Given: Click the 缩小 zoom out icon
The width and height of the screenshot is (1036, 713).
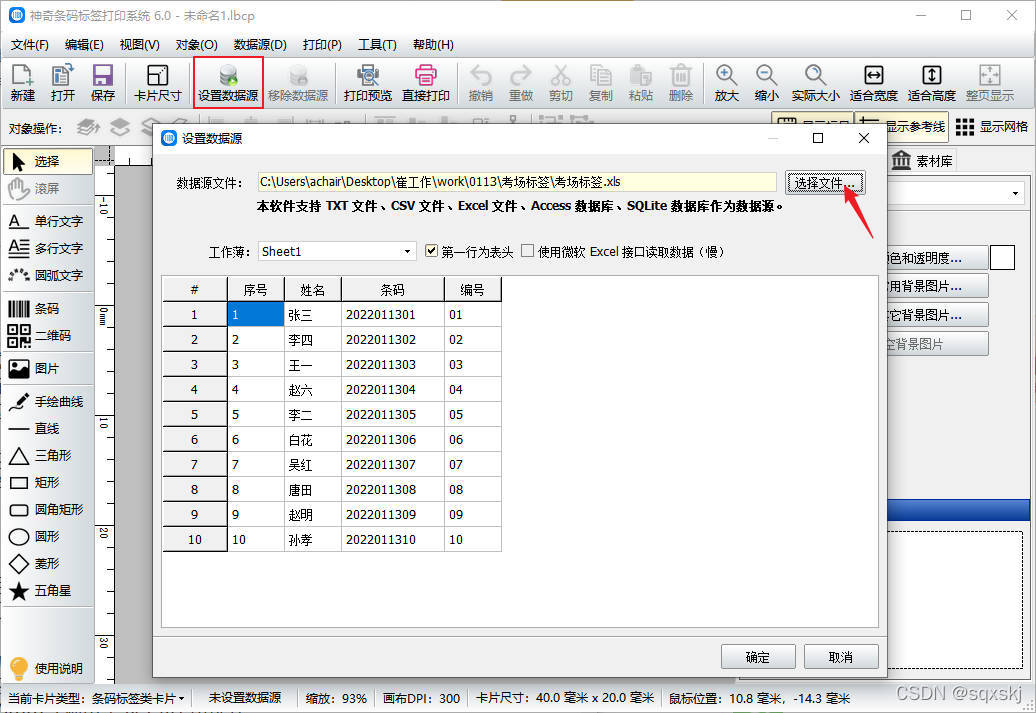Looking at the screenshot, I should pos(766,83).
